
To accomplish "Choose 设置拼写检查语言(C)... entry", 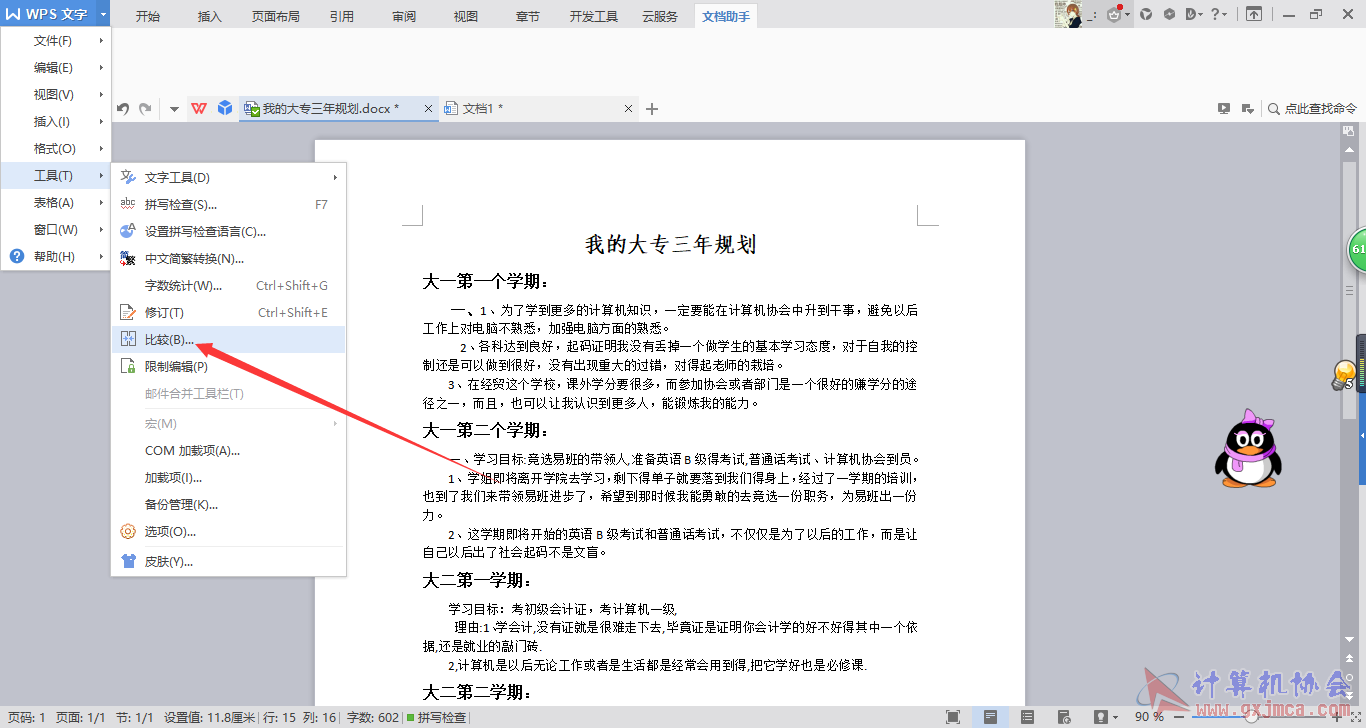I will pyautogui.click(x=228, y=232).
